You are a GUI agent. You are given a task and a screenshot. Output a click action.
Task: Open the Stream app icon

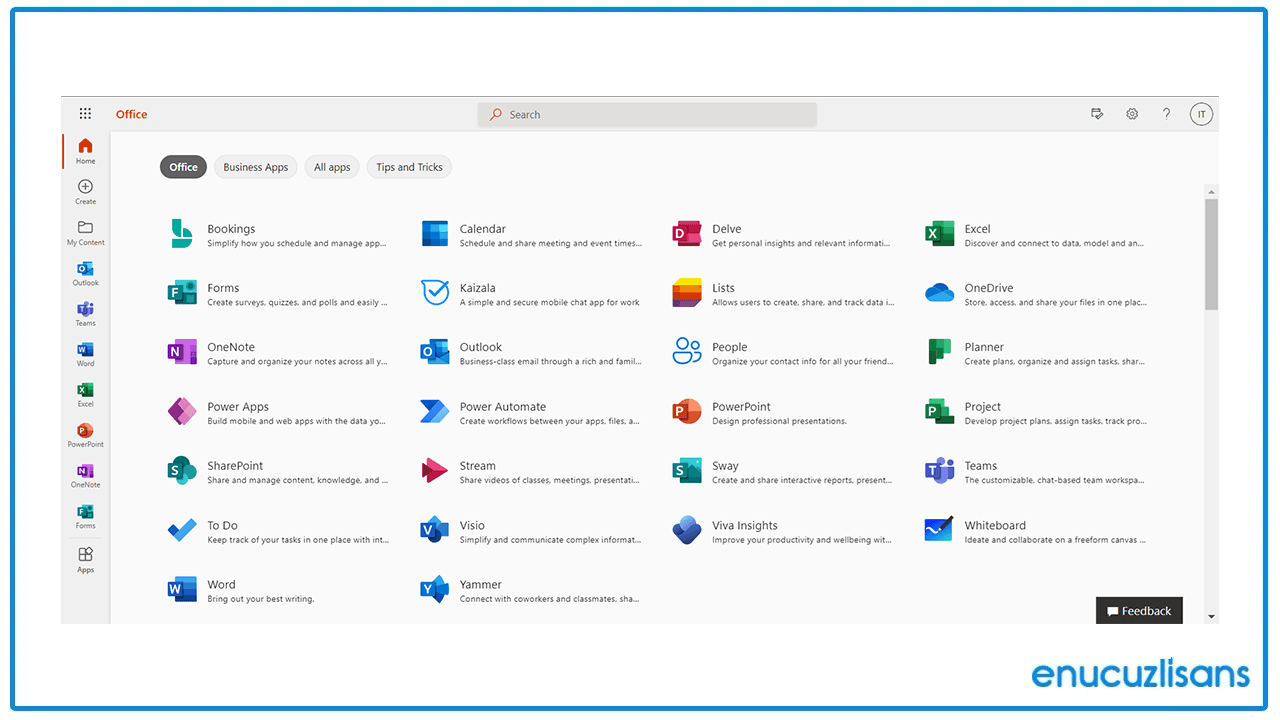click(x=435, y=471)
